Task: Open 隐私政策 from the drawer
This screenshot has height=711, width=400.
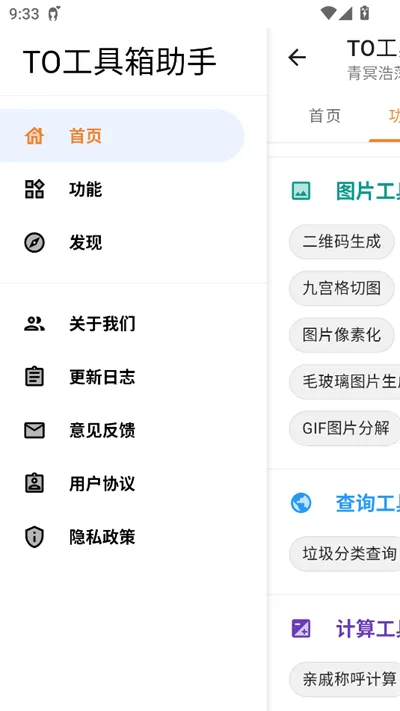Action: (122, 537)
